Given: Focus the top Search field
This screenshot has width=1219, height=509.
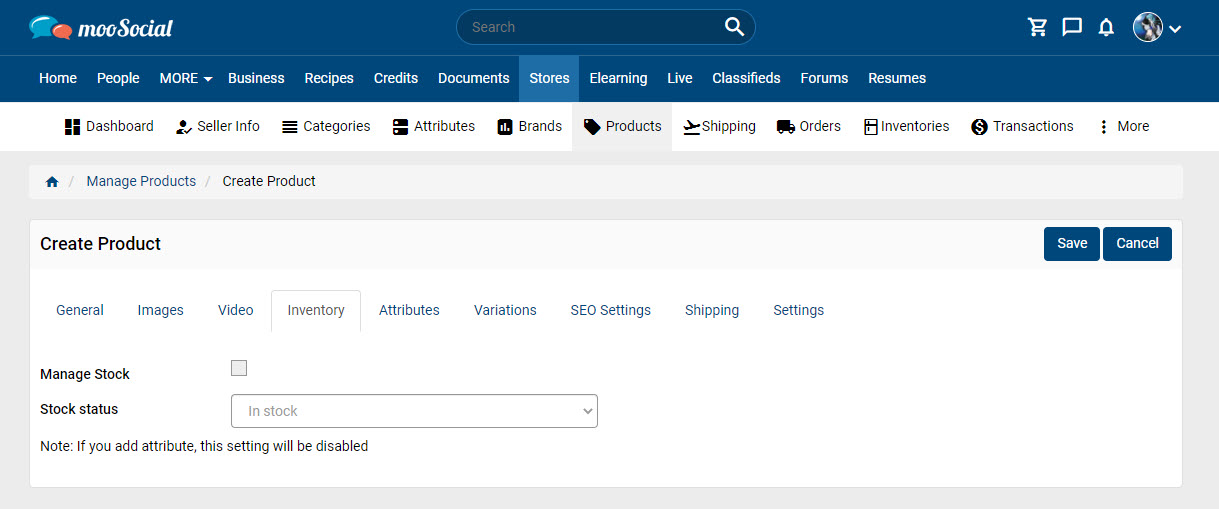Looking at the screenshot, I should click(605, 27).
